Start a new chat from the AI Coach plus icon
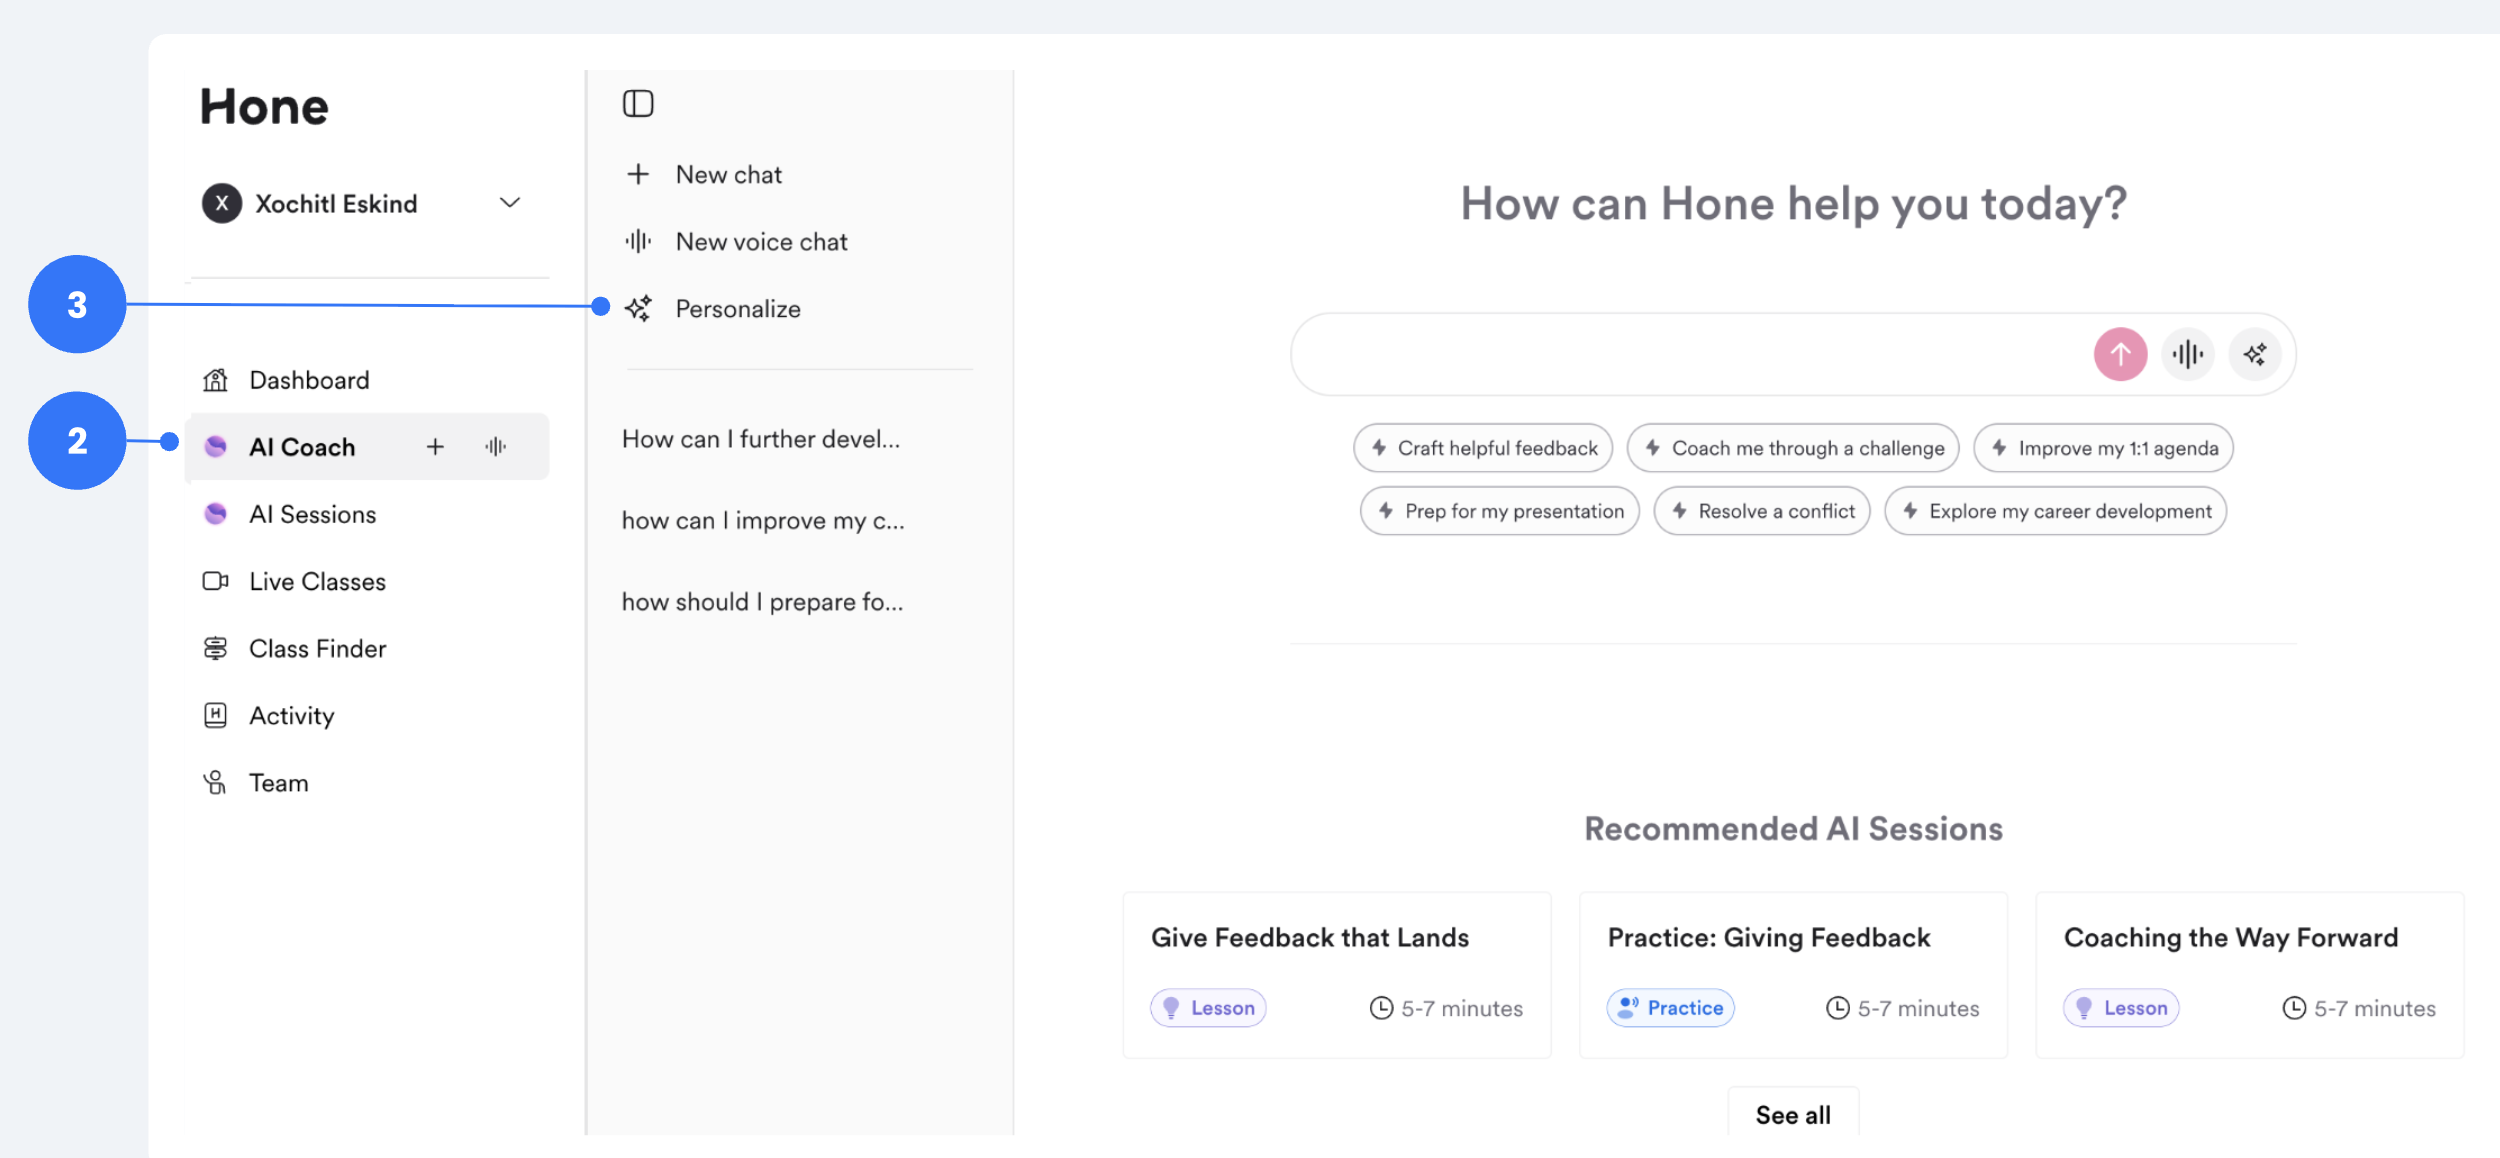The height and width of the screenshot is (1158, 2500). (437, 447)
